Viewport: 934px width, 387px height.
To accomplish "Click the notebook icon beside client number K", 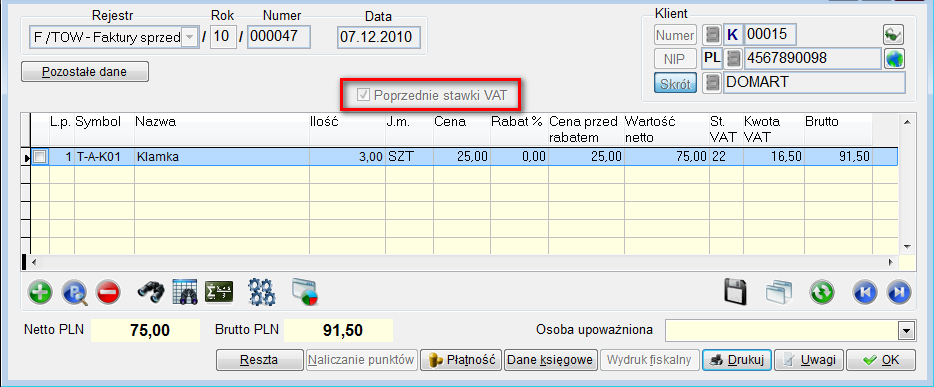I will [x=712, y=35].
